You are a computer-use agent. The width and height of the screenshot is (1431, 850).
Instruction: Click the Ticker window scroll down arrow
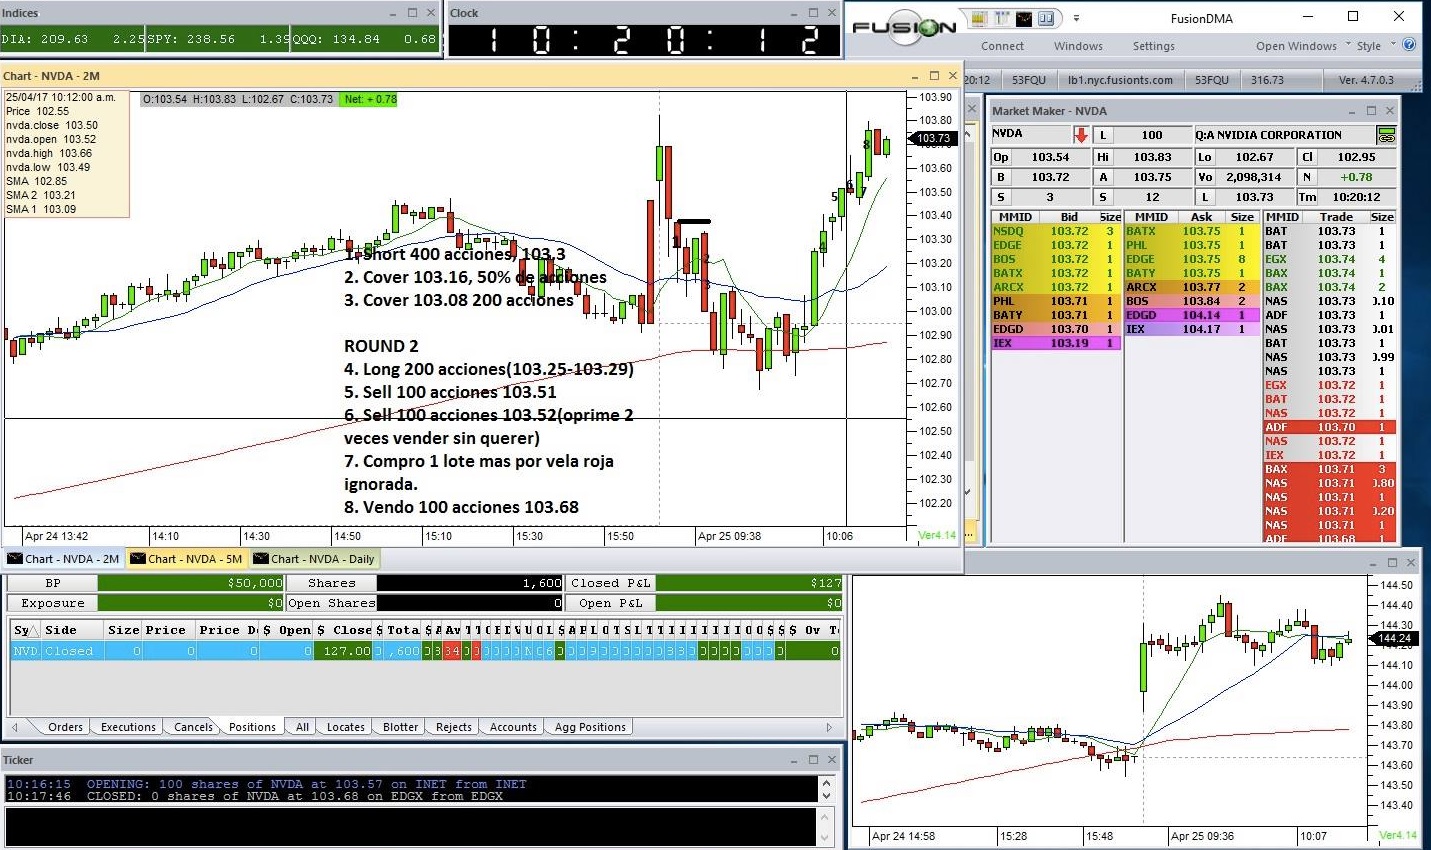(826, 796)
